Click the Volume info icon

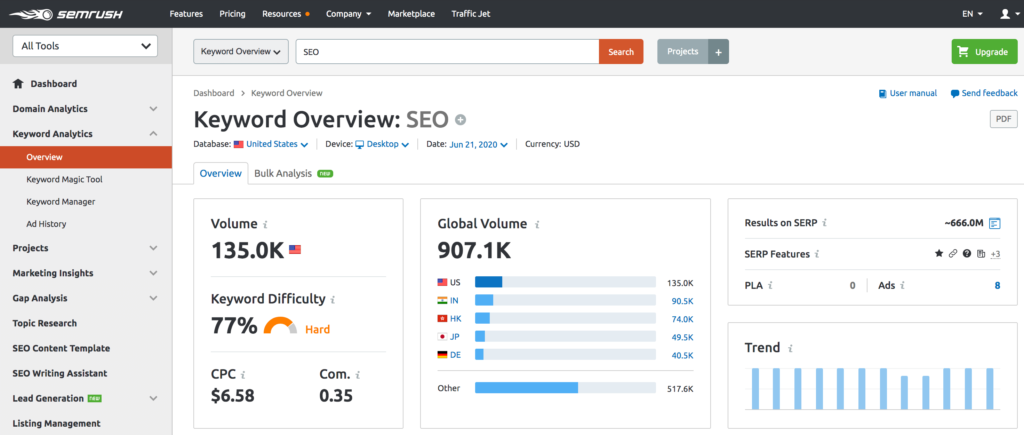(x=265, y=224)
